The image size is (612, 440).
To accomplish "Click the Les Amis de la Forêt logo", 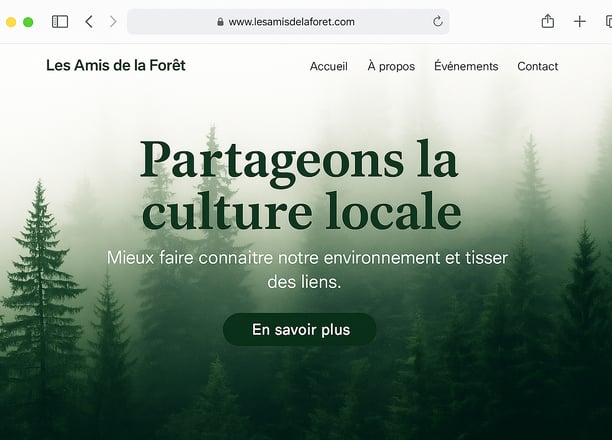I will pos(116,65).
